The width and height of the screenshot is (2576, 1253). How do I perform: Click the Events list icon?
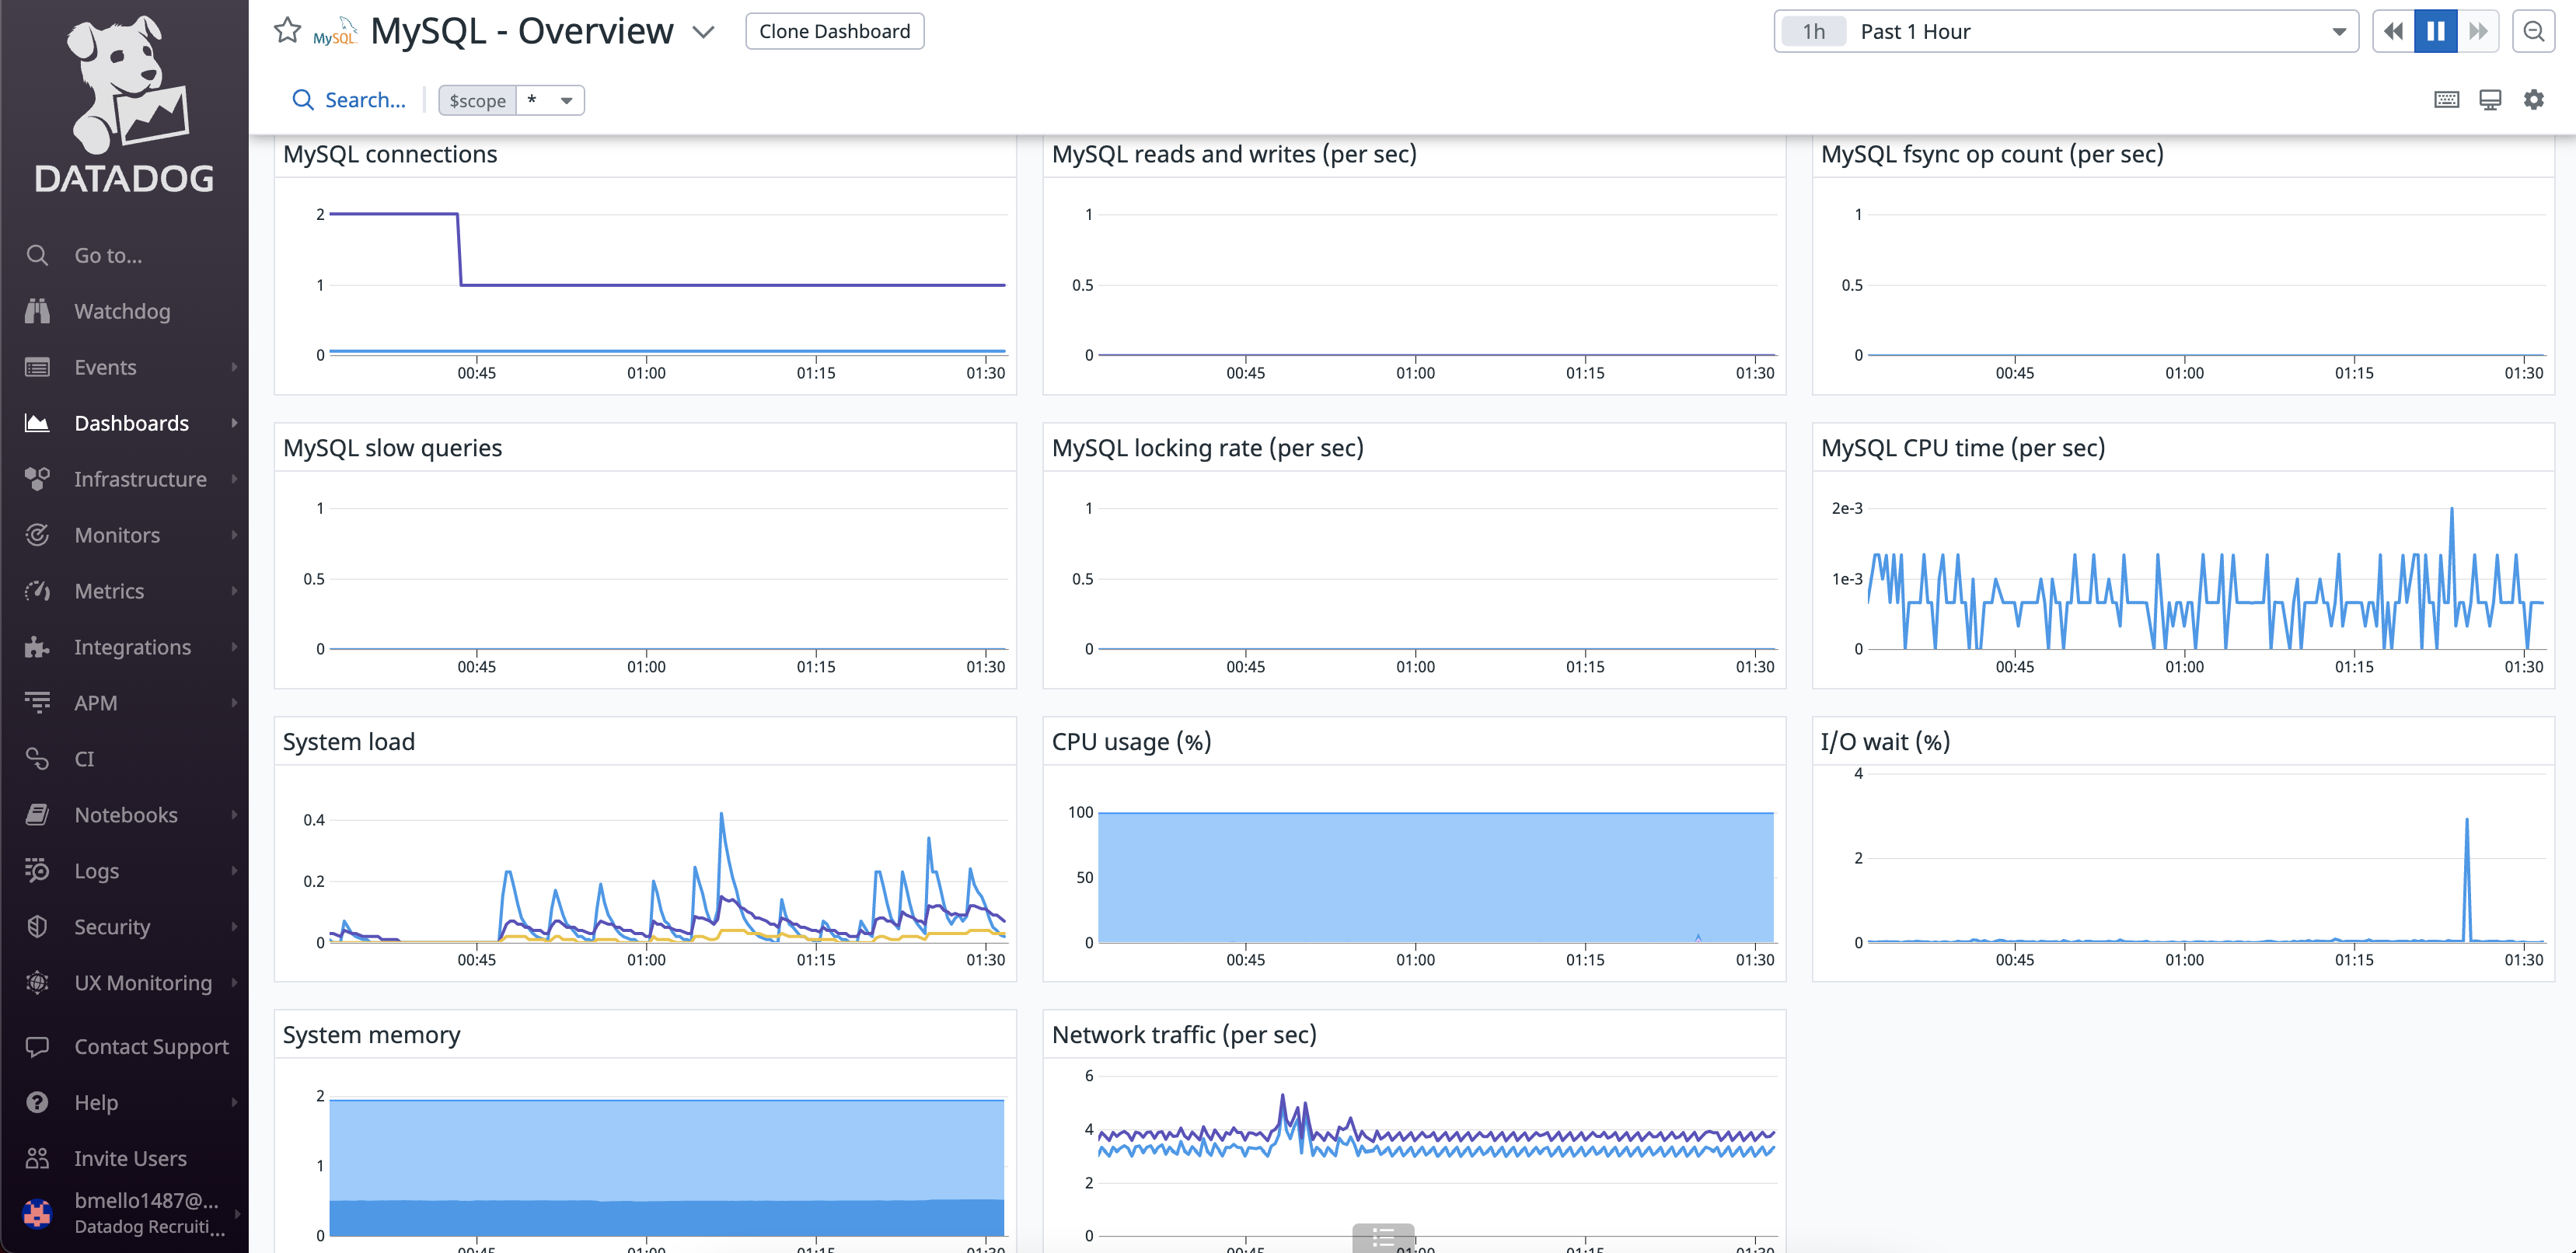pos(37,367)
